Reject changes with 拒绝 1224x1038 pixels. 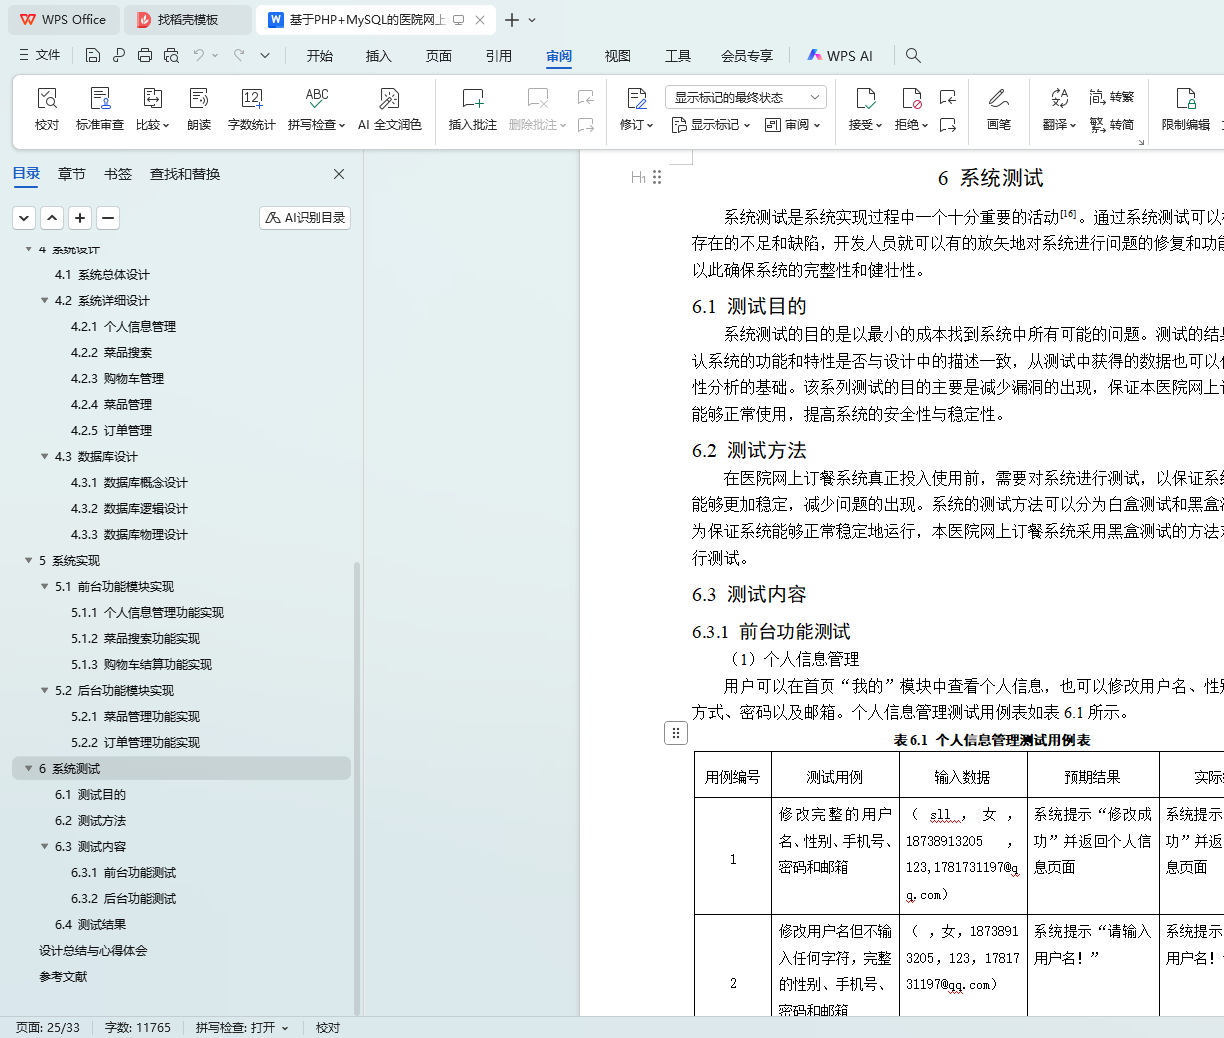click(x=911, y=109)
